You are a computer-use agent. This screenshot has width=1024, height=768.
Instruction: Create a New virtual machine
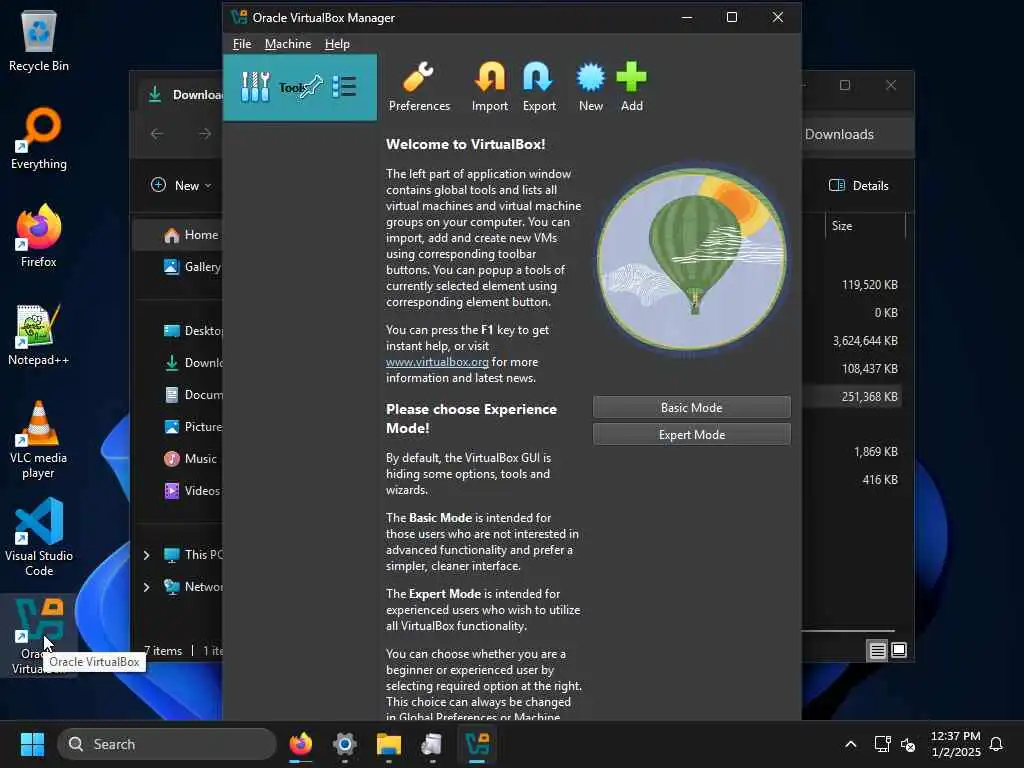point(590,87)
